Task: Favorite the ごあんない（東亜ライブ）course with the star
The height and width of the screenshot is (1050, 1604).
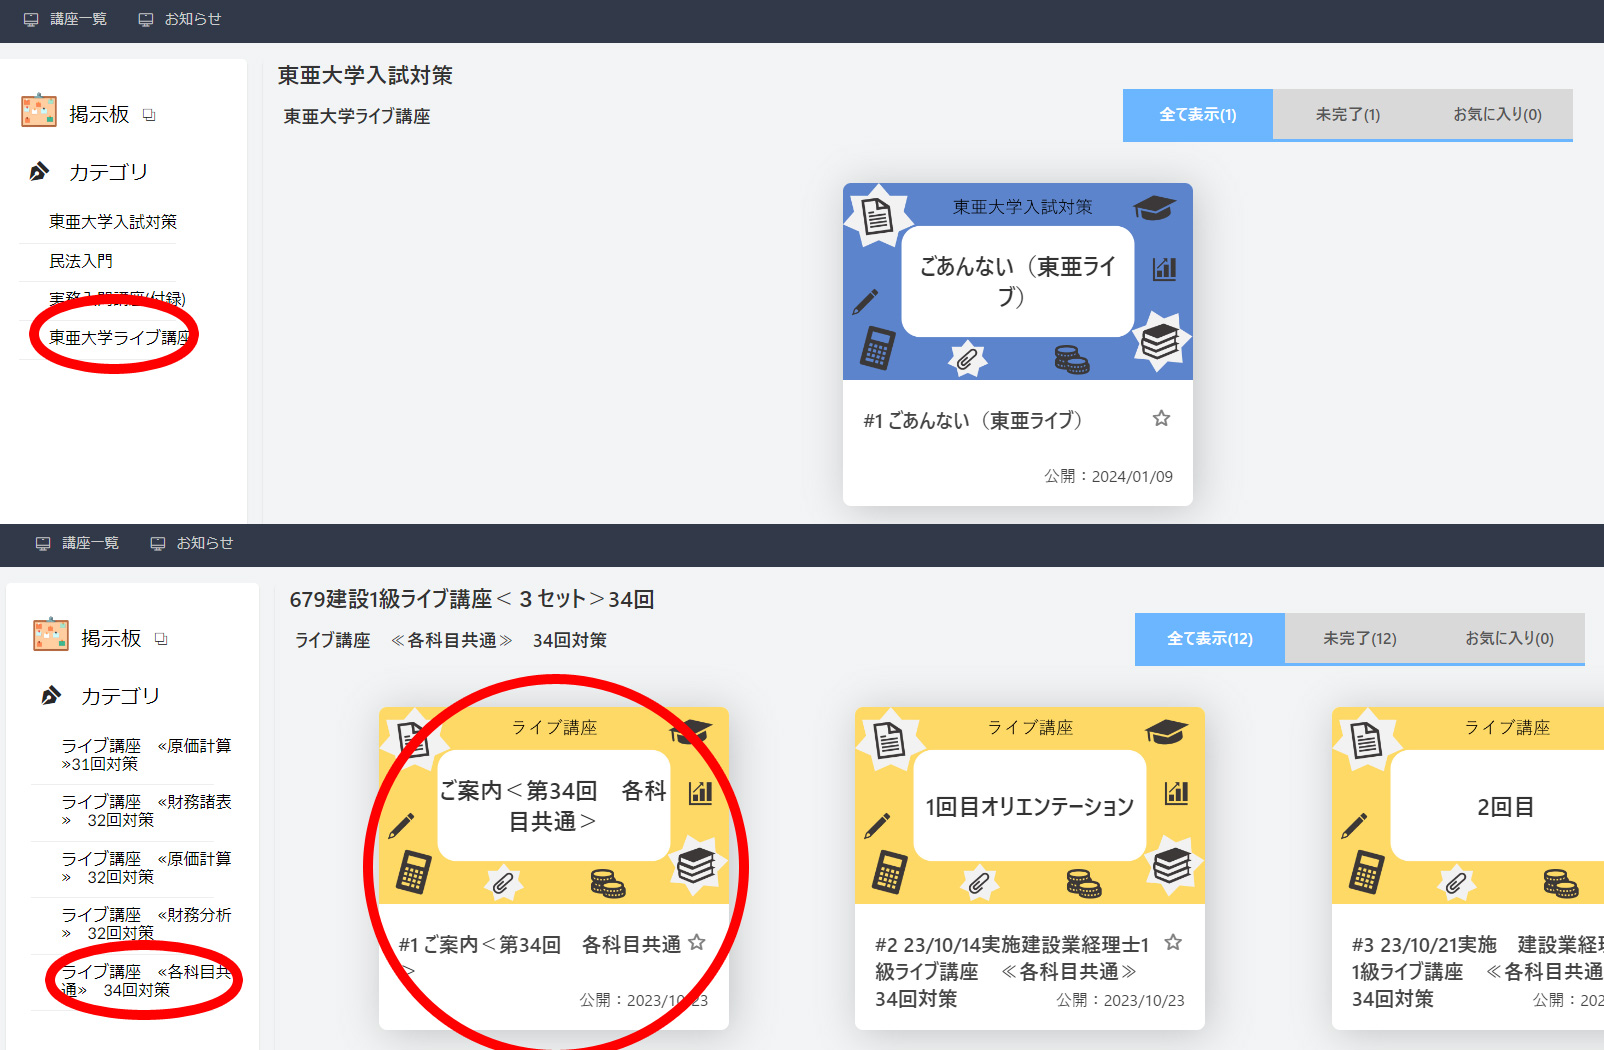Action: coord(1160,419)
